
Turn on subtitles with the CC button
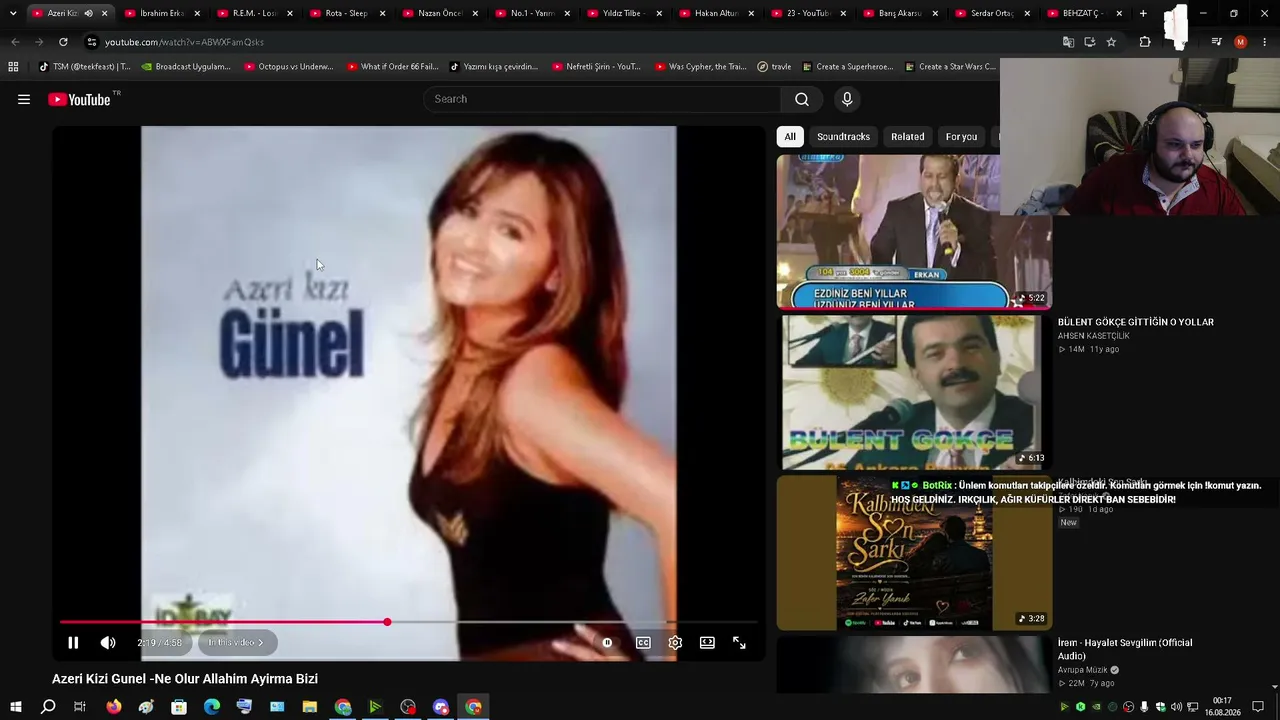click(643, 643)
